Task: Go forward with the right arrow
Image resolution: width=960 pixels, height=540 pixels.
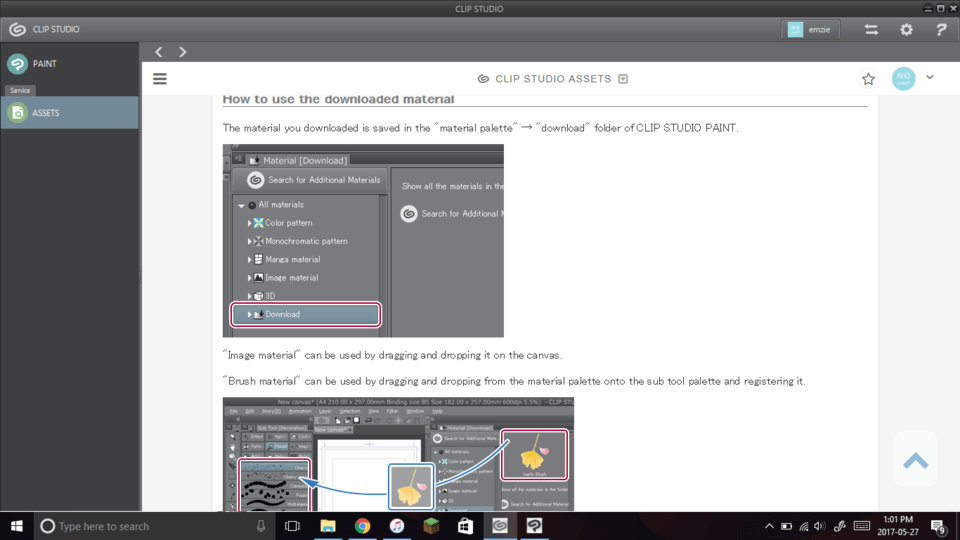Action: point(182,52)
